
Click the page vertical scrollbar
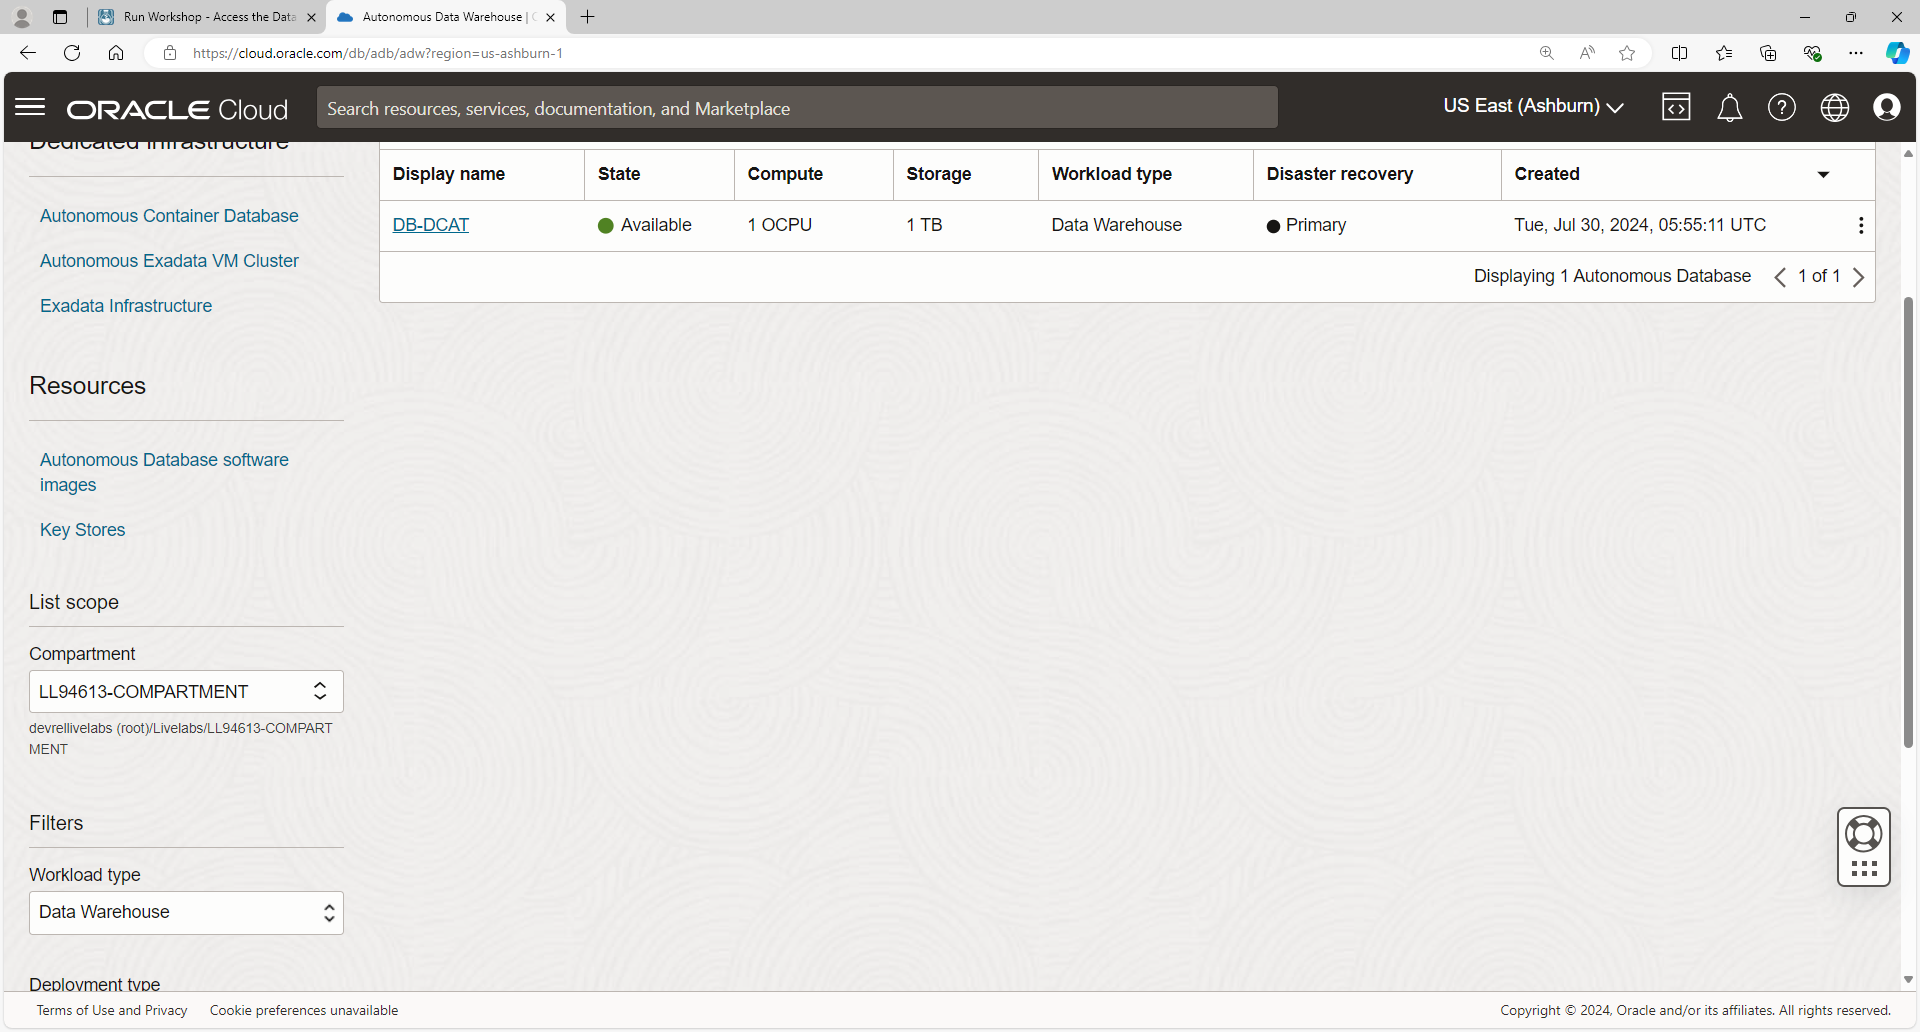(1908, 522)
